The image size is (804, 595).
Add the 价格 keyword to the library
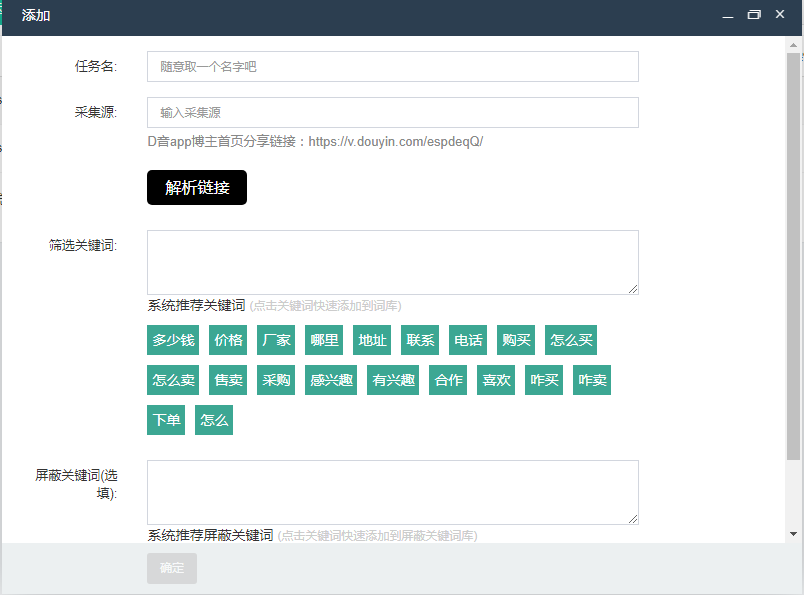(228, 340)
